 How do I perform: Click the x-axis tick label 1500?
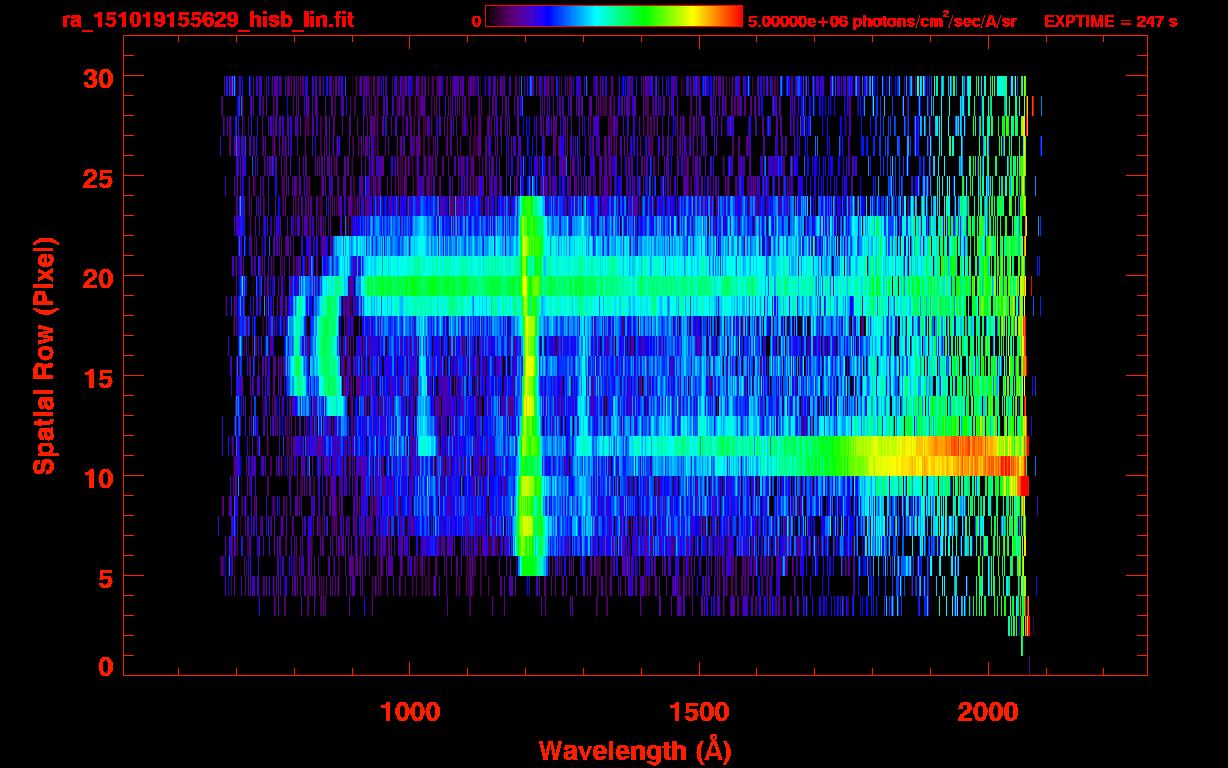pos(698,711)
